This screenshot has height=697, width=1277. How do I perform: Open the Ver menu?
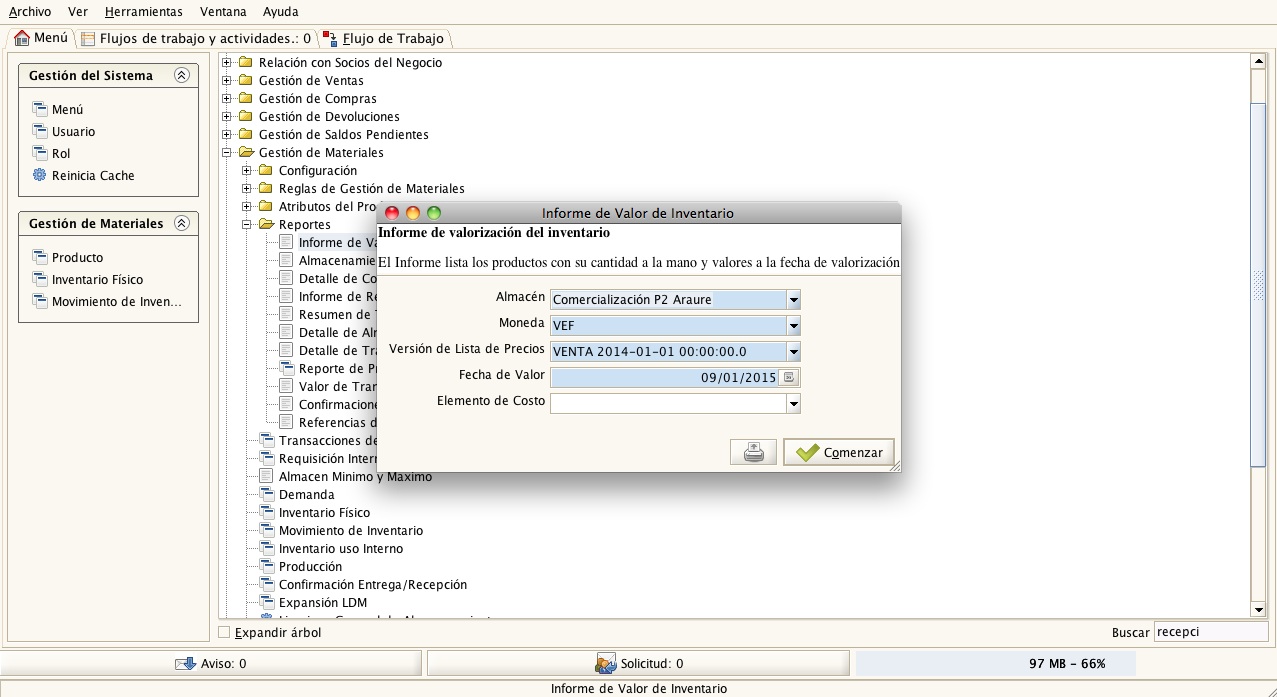coord(78,11)
